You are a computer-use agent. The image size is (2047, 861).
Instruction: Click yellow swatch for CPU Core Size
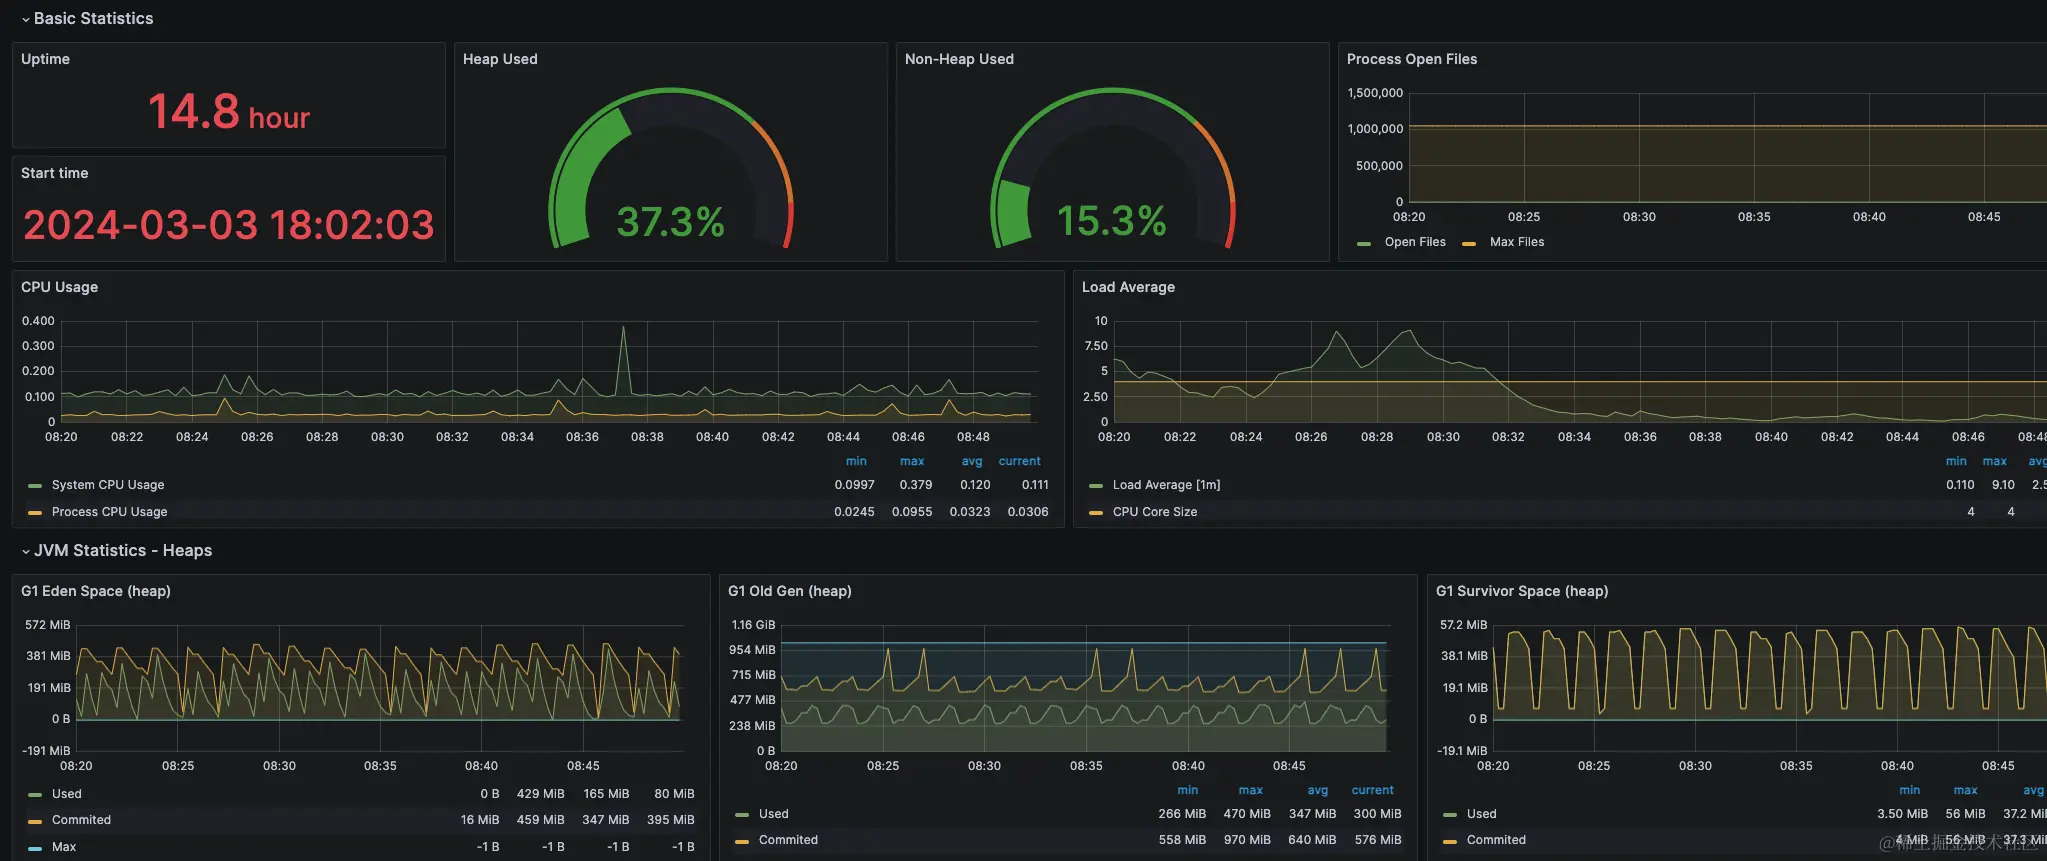coord(1096,513)
